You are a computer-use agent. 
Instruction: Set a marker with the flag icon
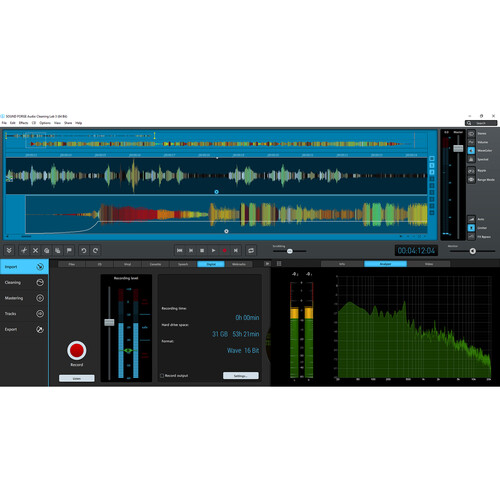69,250
